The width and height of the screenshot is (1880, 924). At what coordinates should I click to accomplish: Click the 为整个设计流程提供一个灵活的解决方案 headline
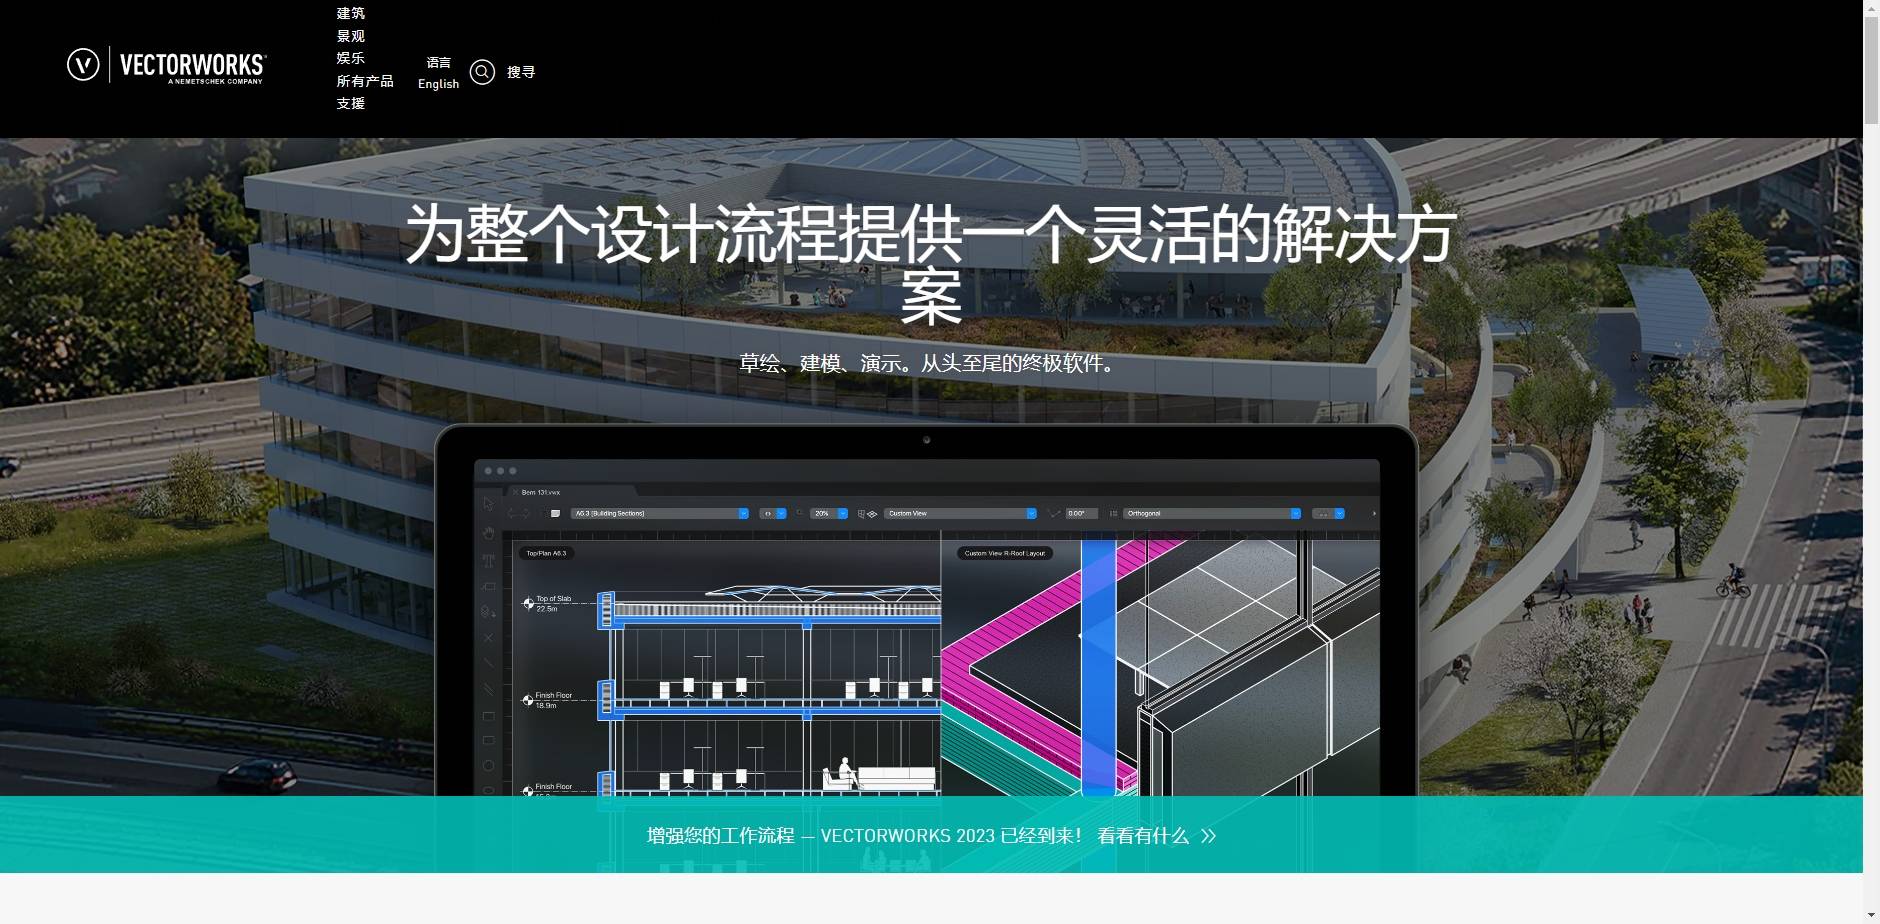click(930, 264)
